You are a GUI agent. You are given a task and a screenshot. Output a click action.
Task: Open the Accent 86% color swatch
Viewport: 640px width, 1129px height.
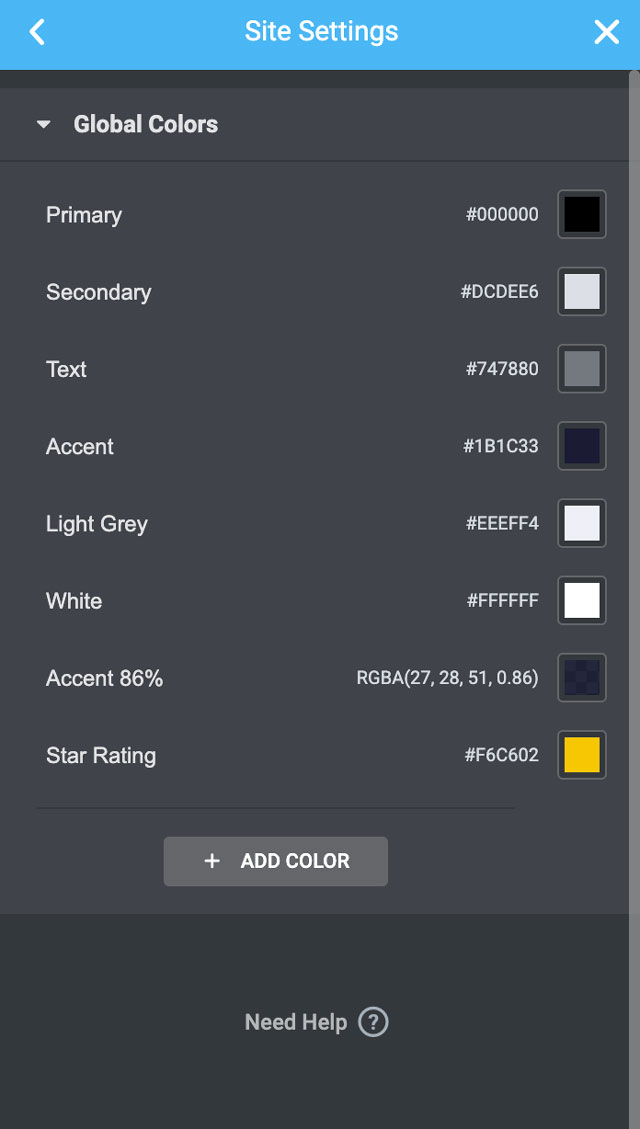point(582,678)
